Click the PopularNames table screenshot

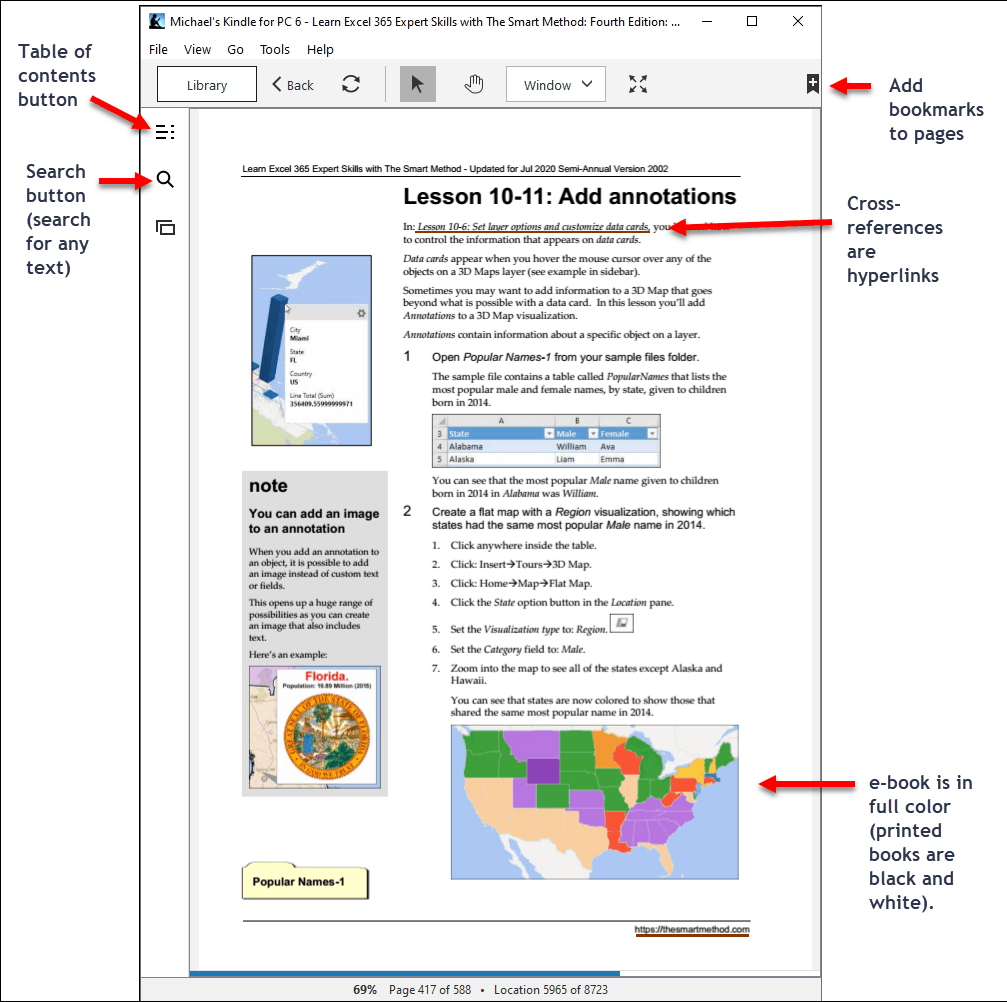click(546, 441)
